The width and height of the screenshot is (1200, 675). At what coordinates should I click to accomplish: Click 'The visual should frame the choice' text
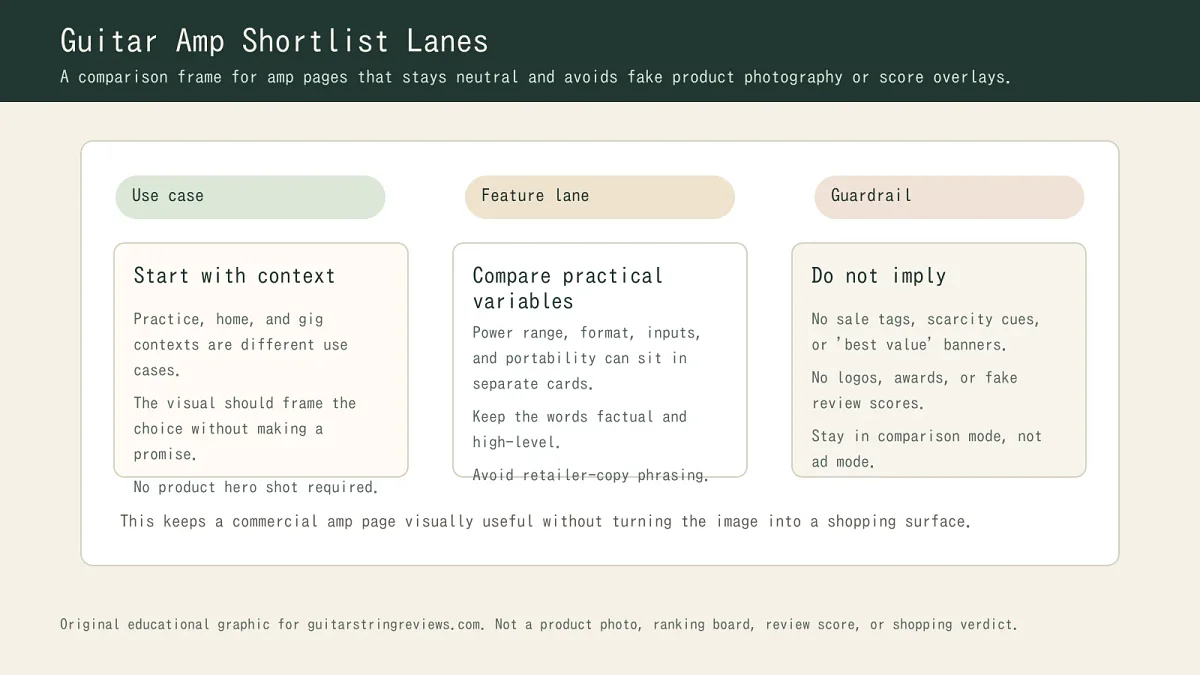(x=245, y=428)
